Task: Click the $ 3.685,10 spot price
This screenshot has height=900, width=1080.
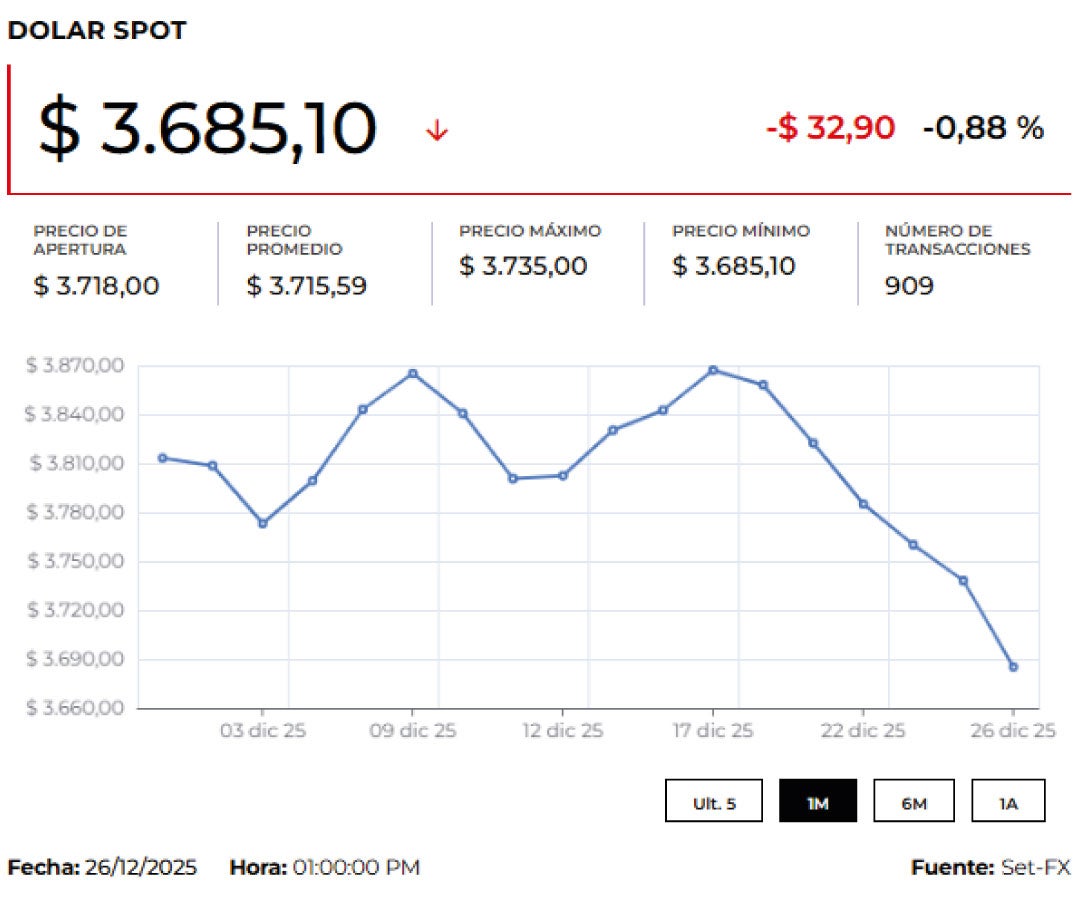Action: click(x=208, y=129)
